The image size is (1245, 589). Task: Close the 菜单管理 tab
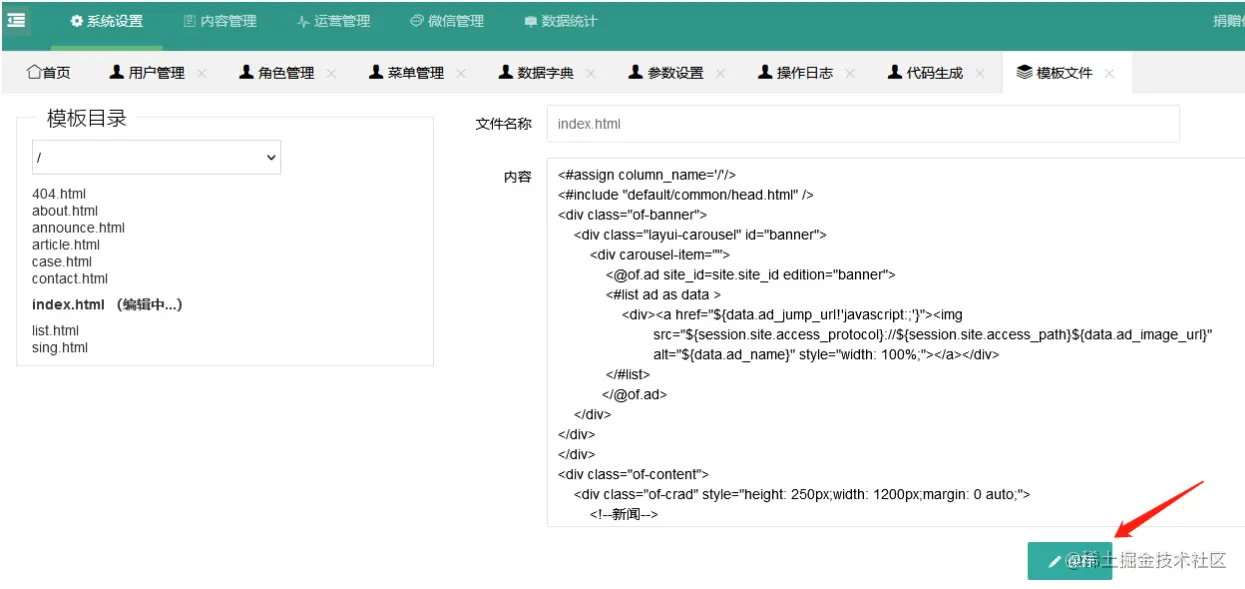461,73
